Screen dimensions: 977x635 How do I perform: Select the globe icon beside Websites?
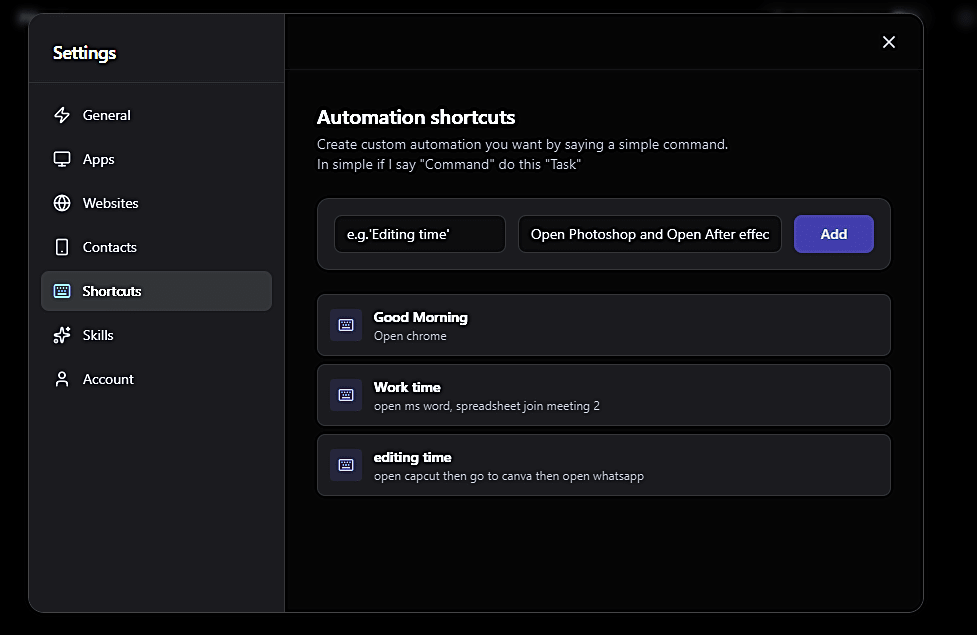pyautogui.click(x=62, y=203)
